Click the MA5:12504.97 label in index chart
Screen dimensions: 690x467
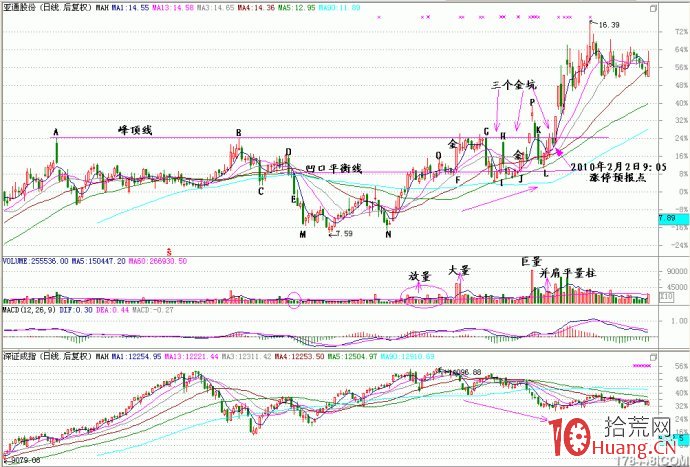coord(353,356)
